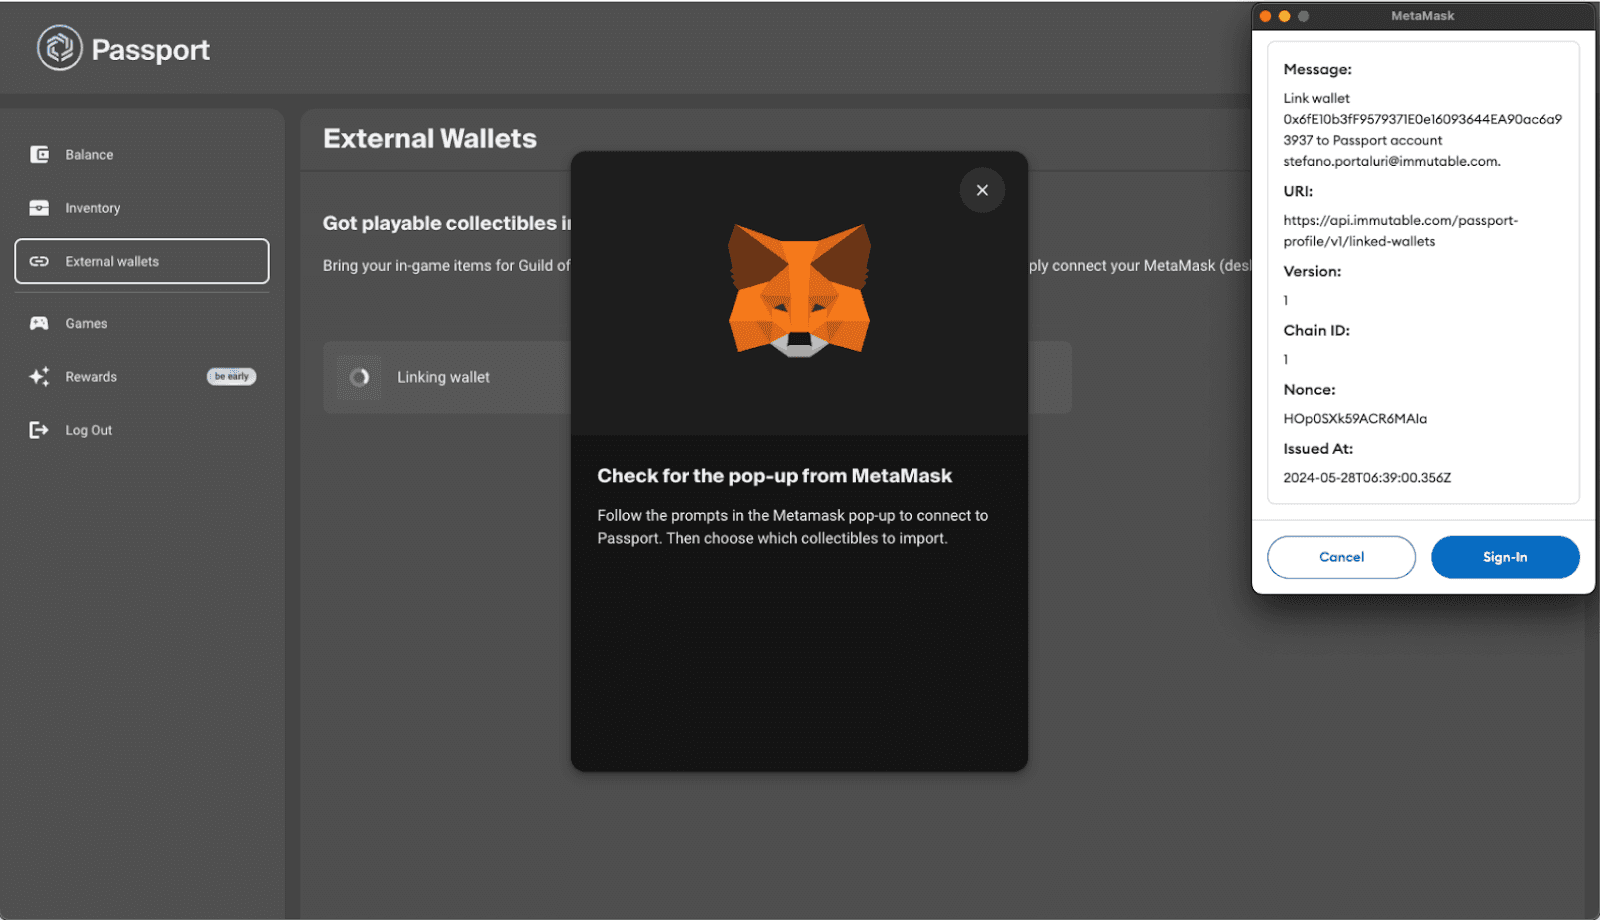Click the Rewards sparkles icon
The height and width of the screenshot is (920, 1600).
tap(38, 377)
